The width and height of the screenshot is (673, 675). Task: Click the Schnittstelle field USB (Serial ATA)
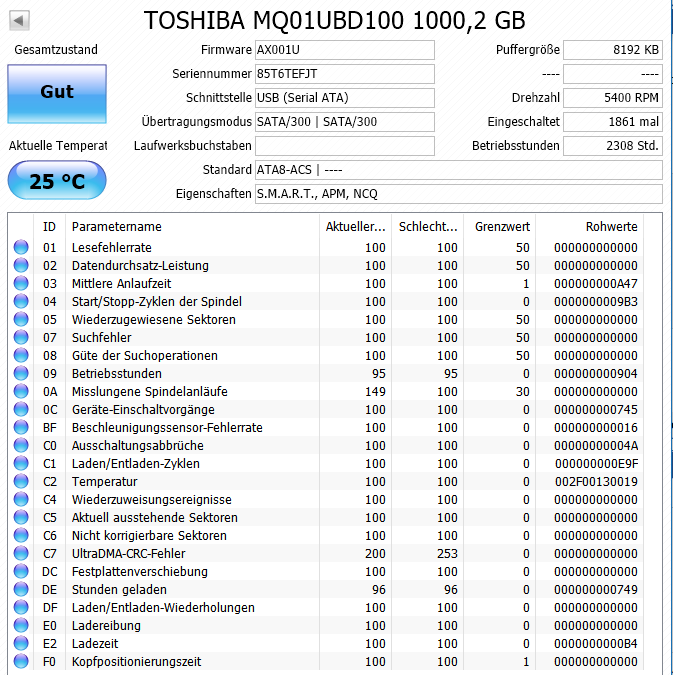tap(344, 98)
